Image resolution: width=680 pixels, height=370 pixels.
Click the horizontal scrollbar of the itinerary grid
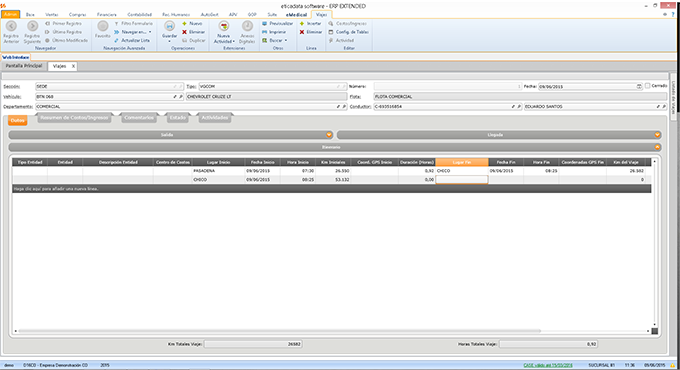(x=280, y=331)
